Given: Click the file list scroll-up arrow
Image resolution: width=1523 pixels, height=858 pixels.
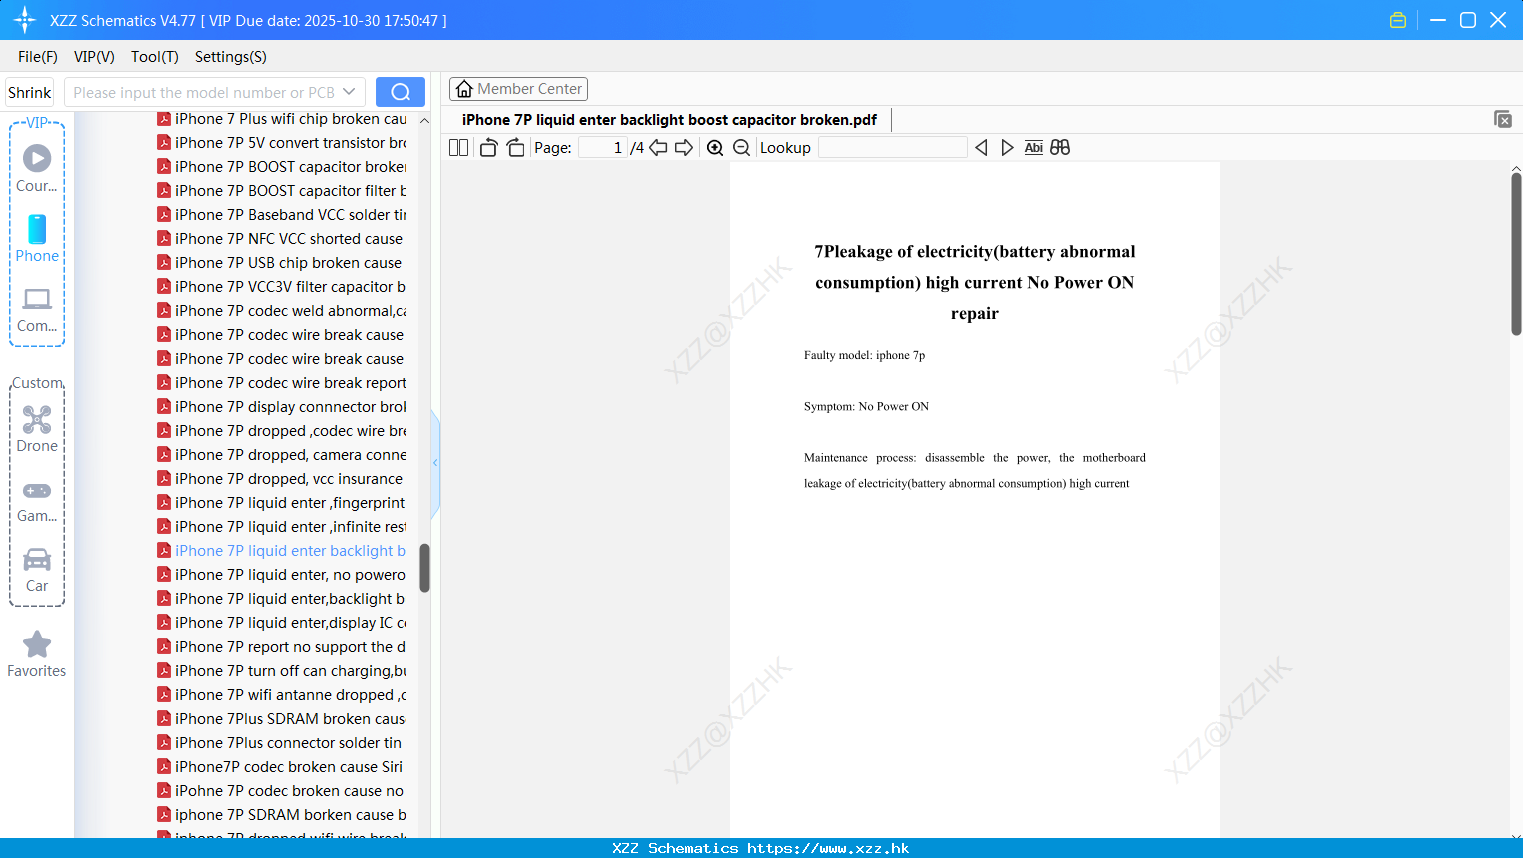Looking at the screenshot, I should (x=424, y=120).
